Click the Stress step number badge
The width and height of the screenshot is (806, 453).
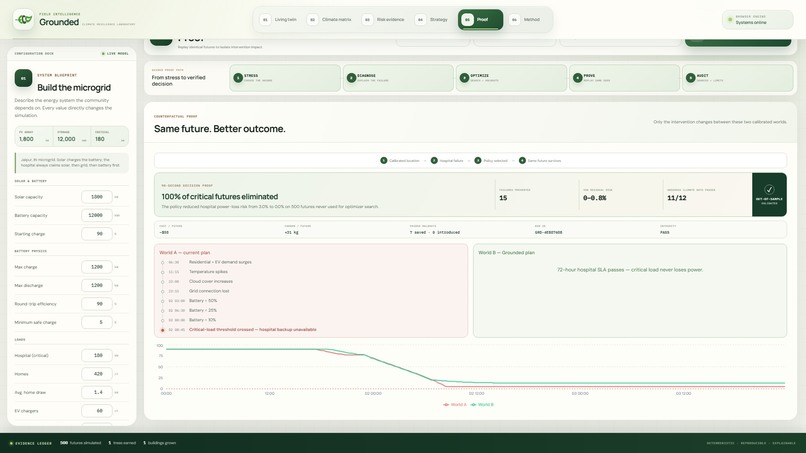238,78
